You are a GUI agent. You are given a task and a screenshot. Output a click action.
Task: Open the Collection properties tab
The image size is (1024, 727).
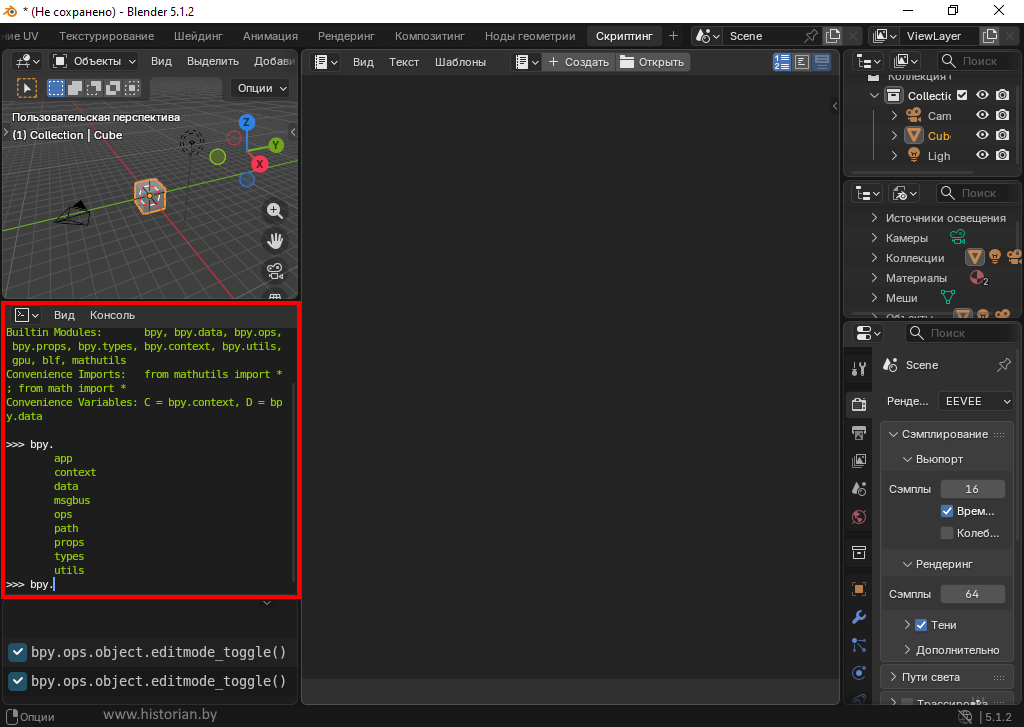click(859, 553)
